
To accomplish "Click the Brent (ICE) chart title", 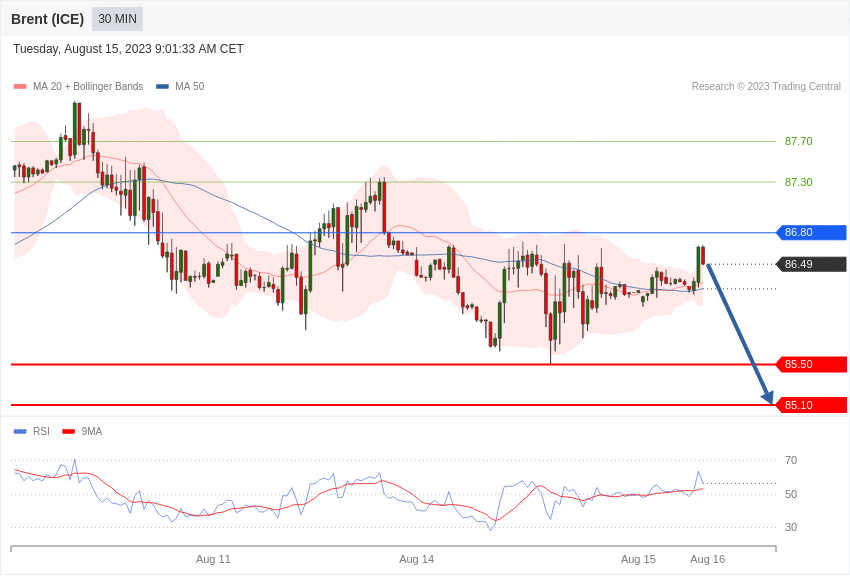I will pos(48,19).
